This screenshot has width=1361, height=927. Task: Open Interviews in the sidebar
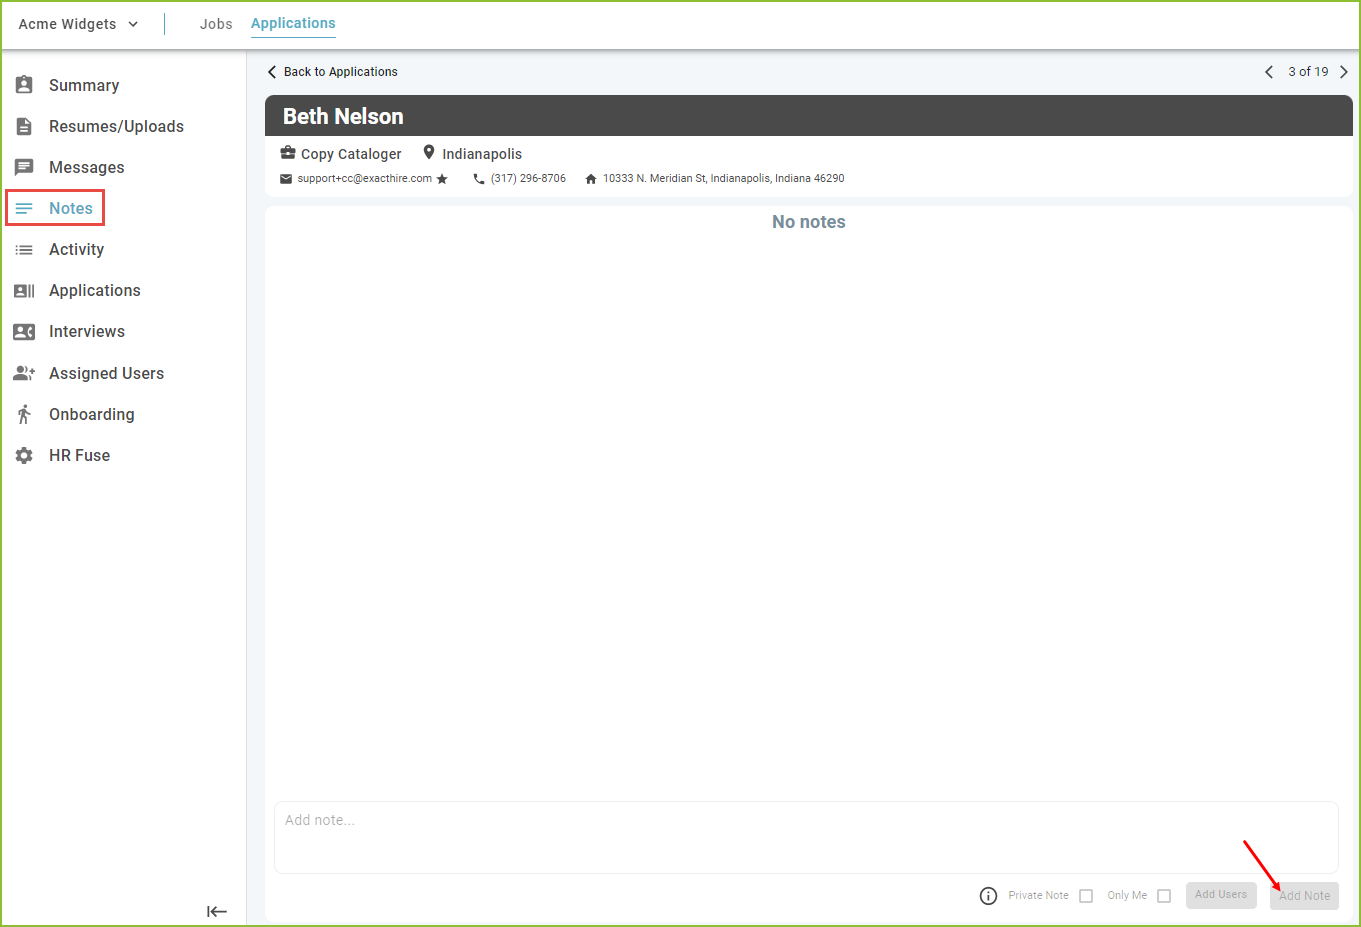[87, 332]
